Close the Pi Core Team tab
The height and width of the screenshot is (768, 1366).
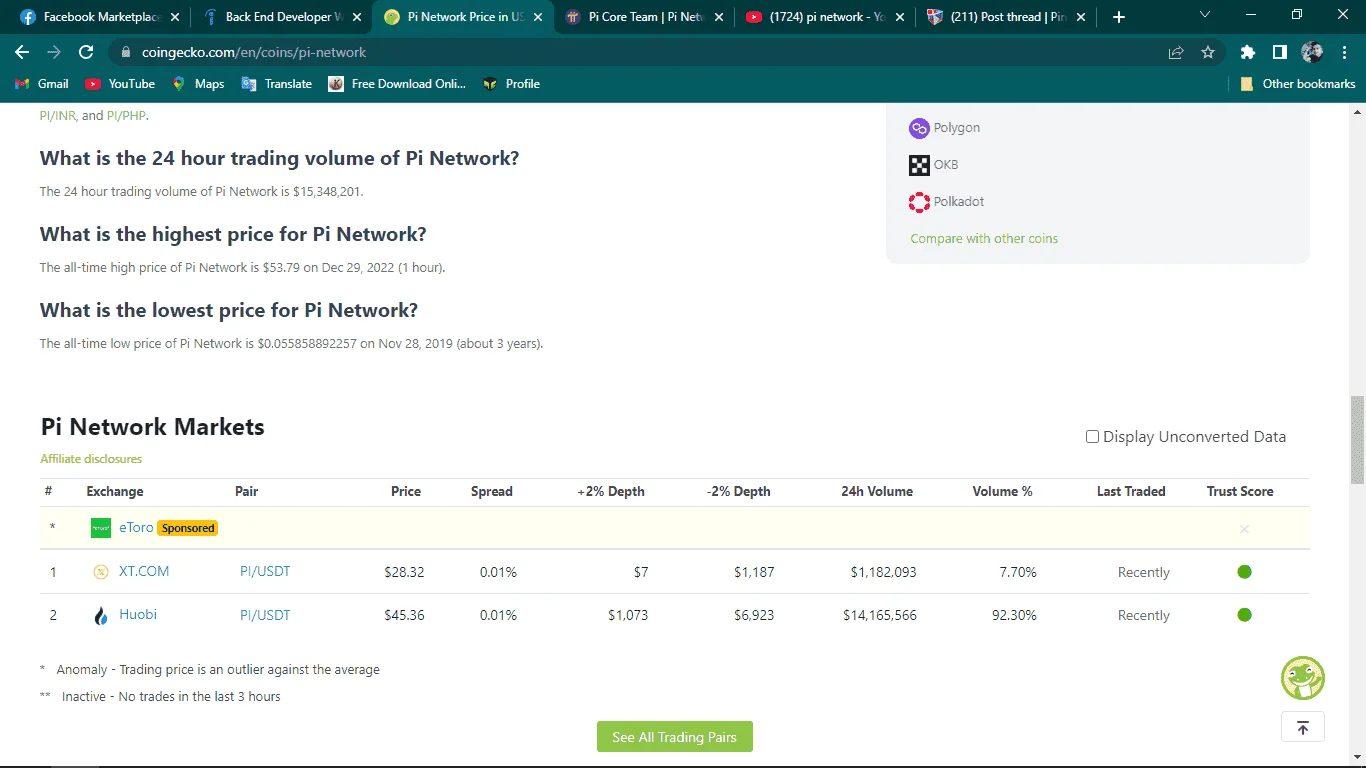[719, 17]
